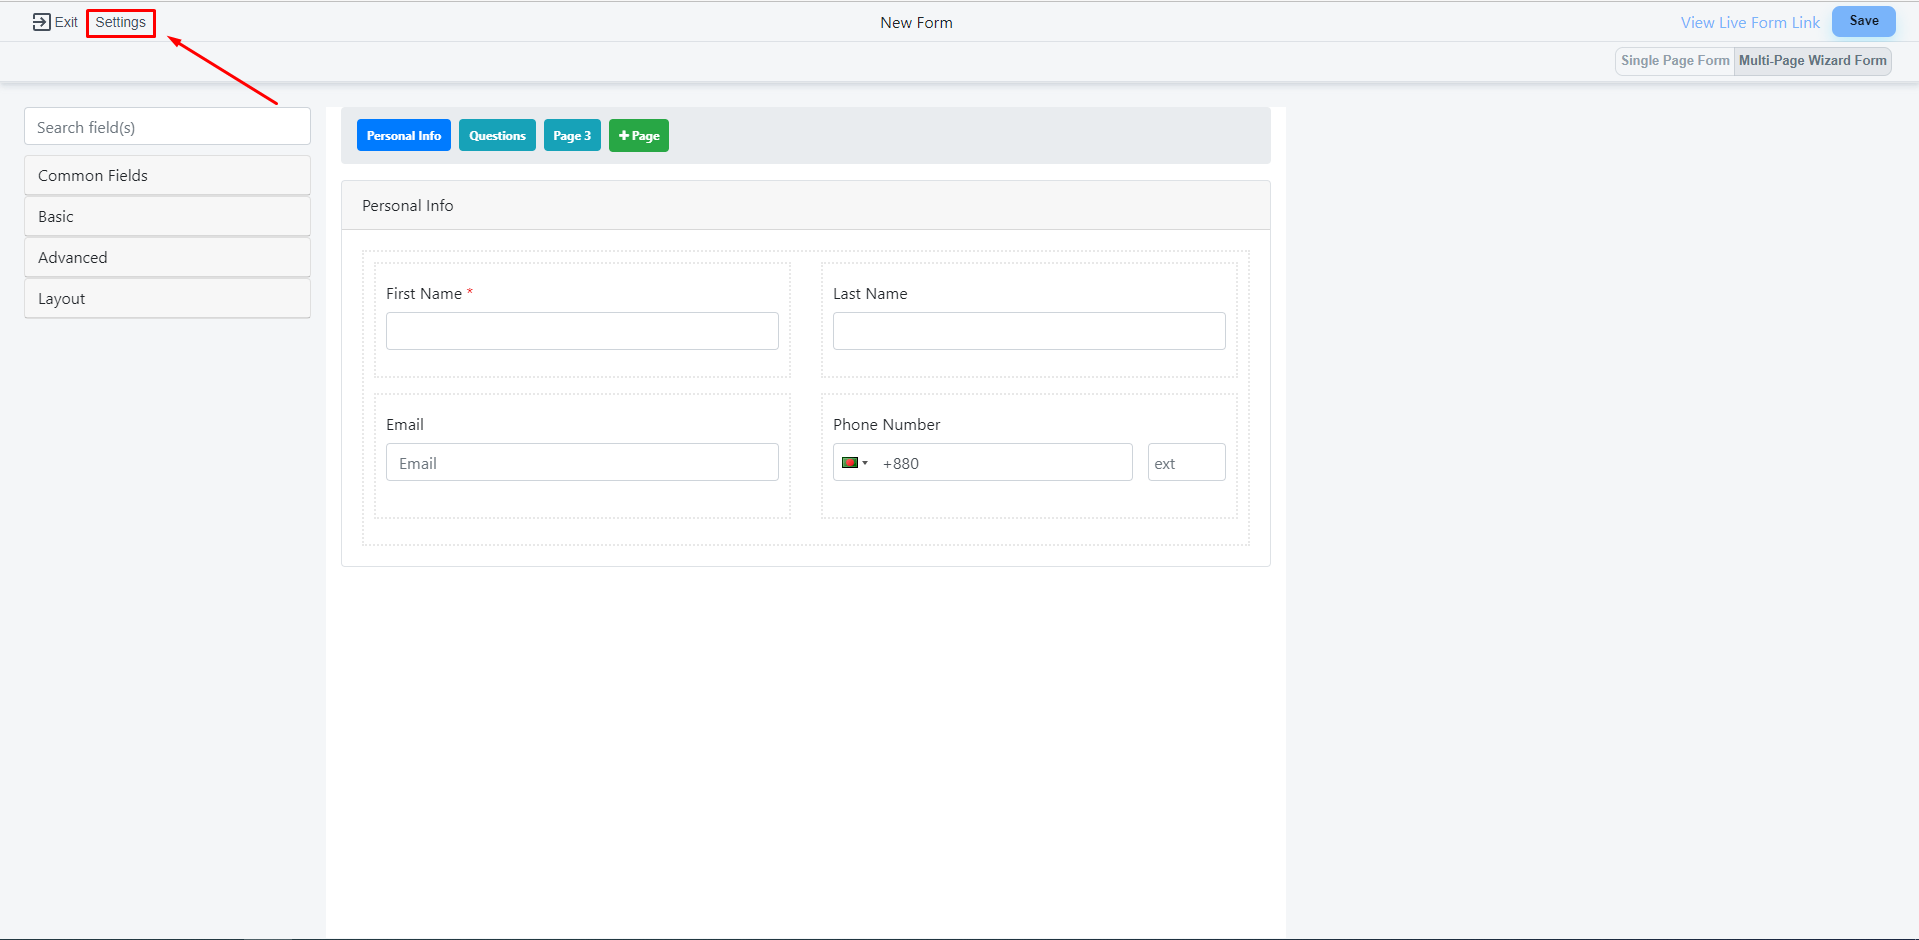Expand the Advanced fields section
Image resolution: width=1919 pixels, height=940 pixels.
pyautogui.click(x=167, y=257)
